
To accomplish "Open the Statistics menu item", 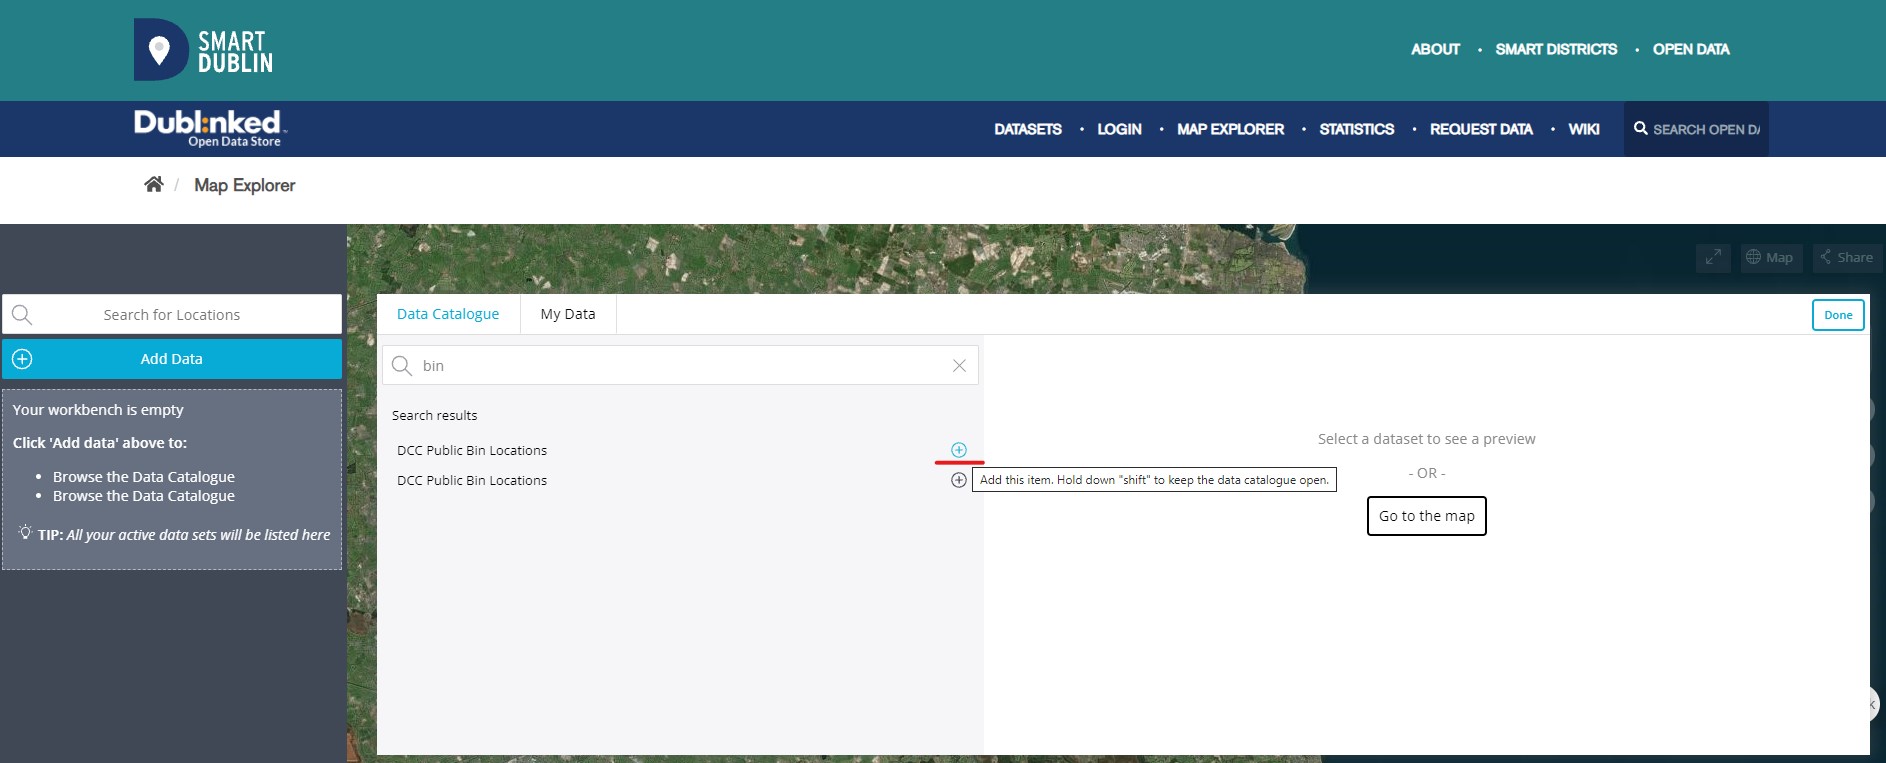I will 1356,129.
